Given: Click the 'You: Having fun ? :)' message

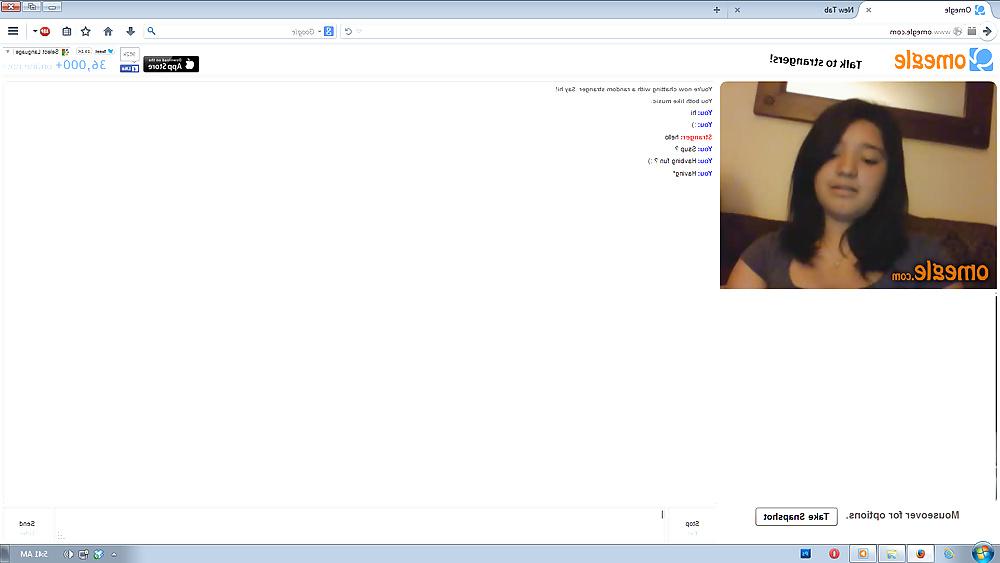Looking at the screenshot, I should (x=680, y=161).
